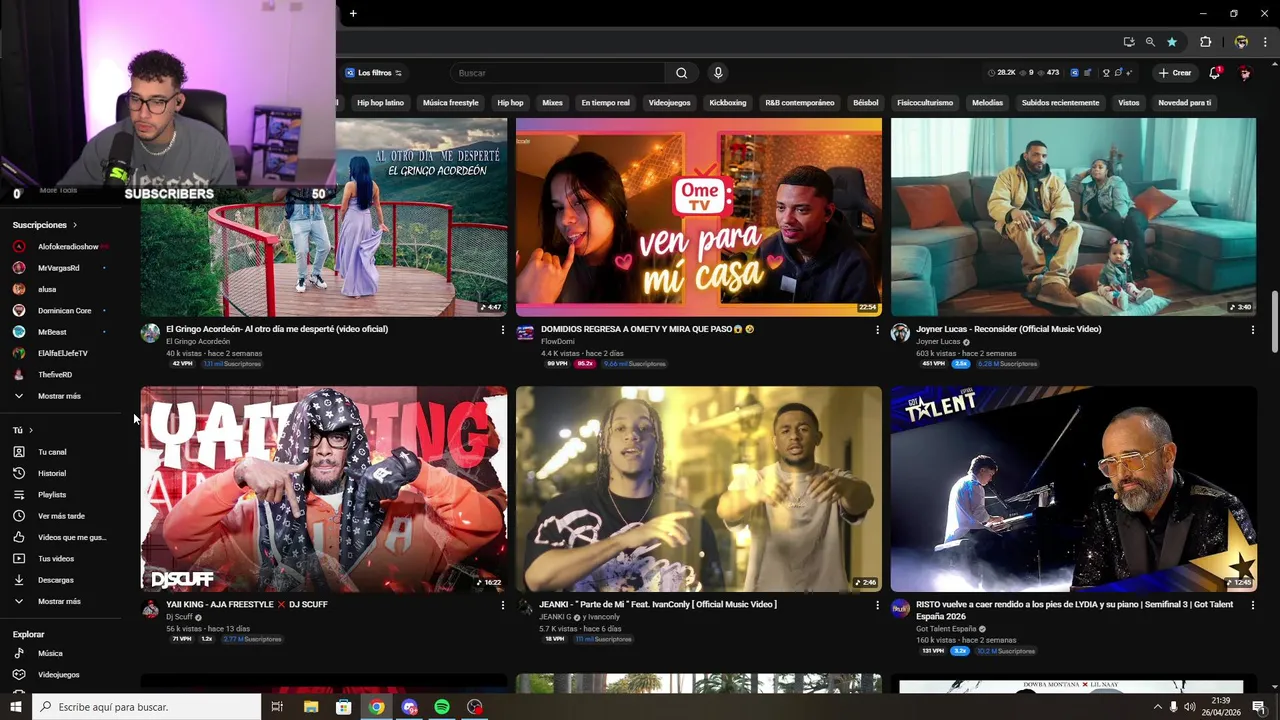Open ElAlfaElJefeTV subscription
1280x720 pixels.
[x=60, y=353]
